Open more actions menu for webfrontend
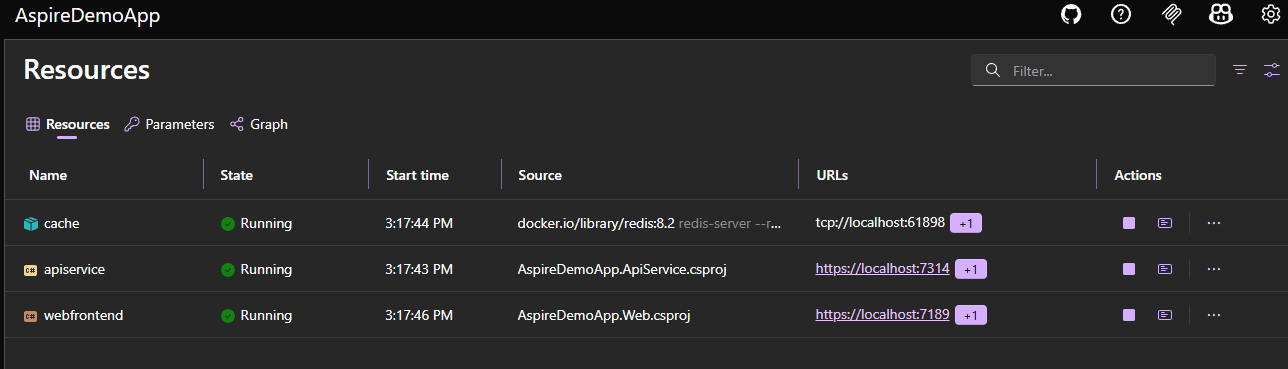1288x369 pixels. tap(1214, 315)
